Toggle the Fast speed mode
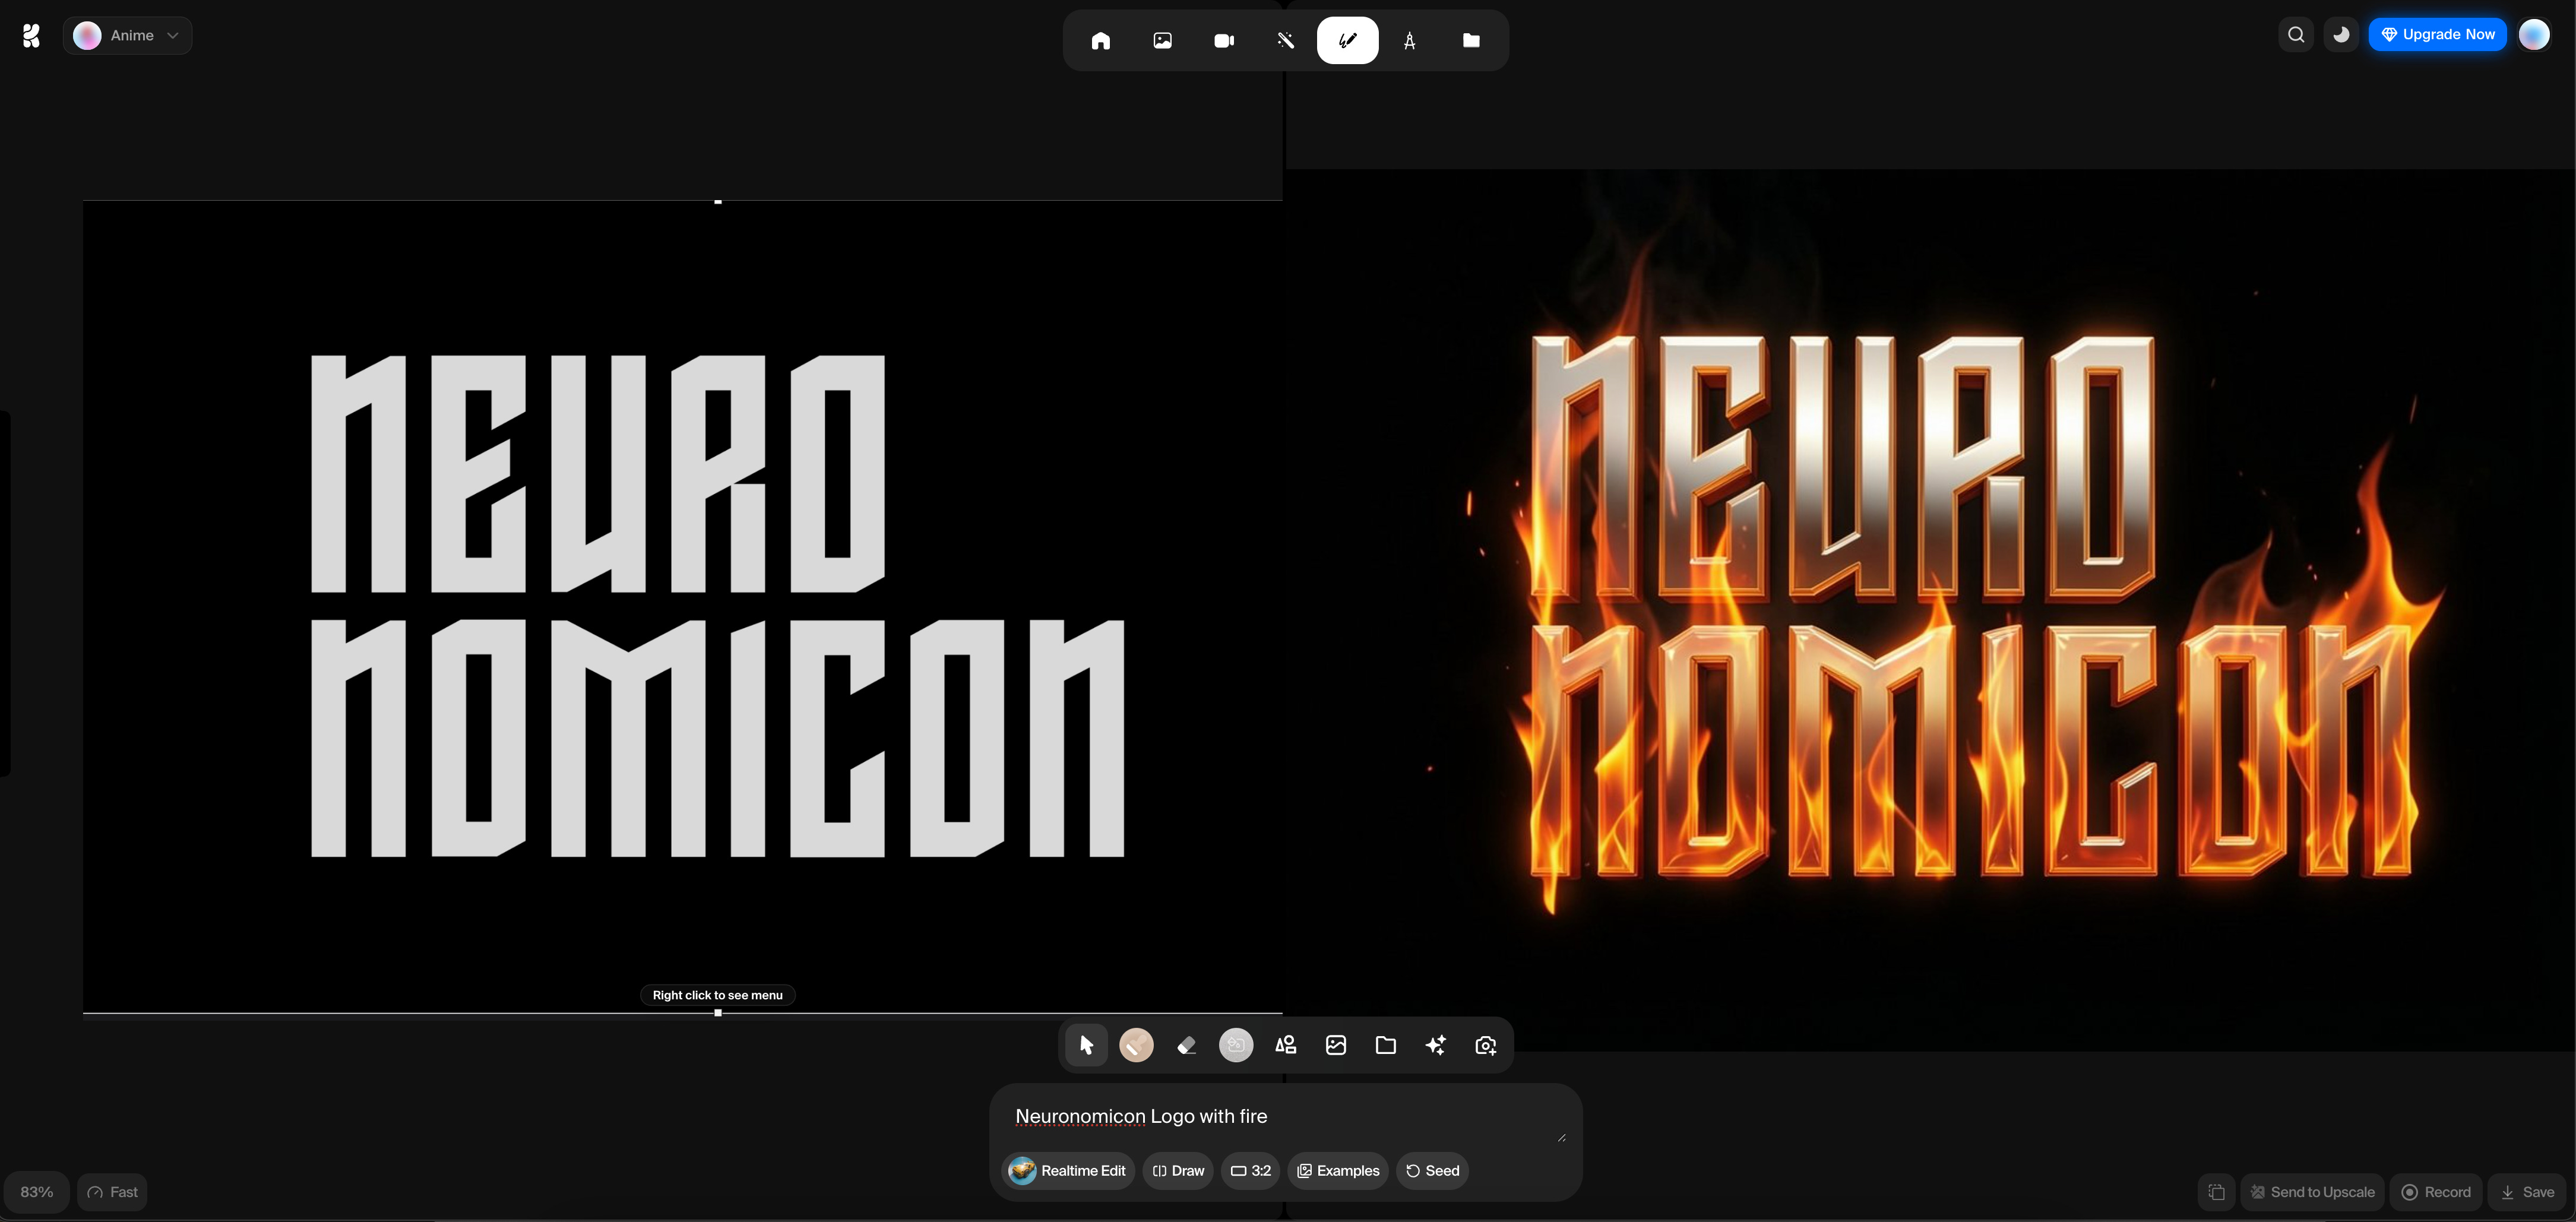This screenshot has width=2576, height=1222. [112, 1192]
